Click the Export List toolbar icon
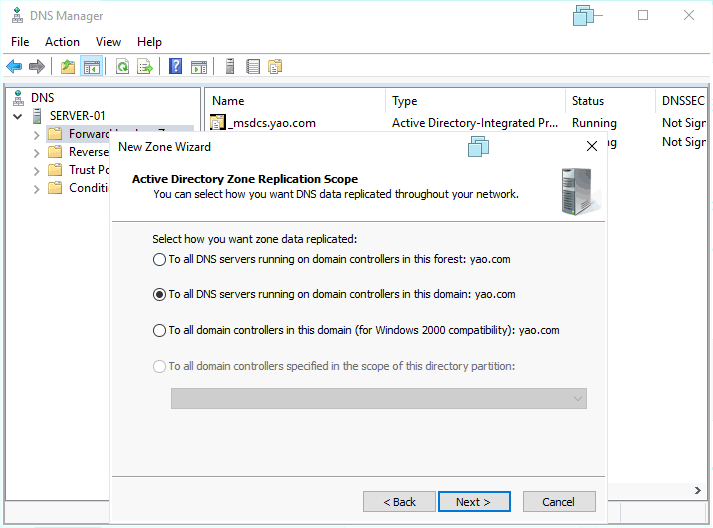The image size is (713, 528). (145, 67)
